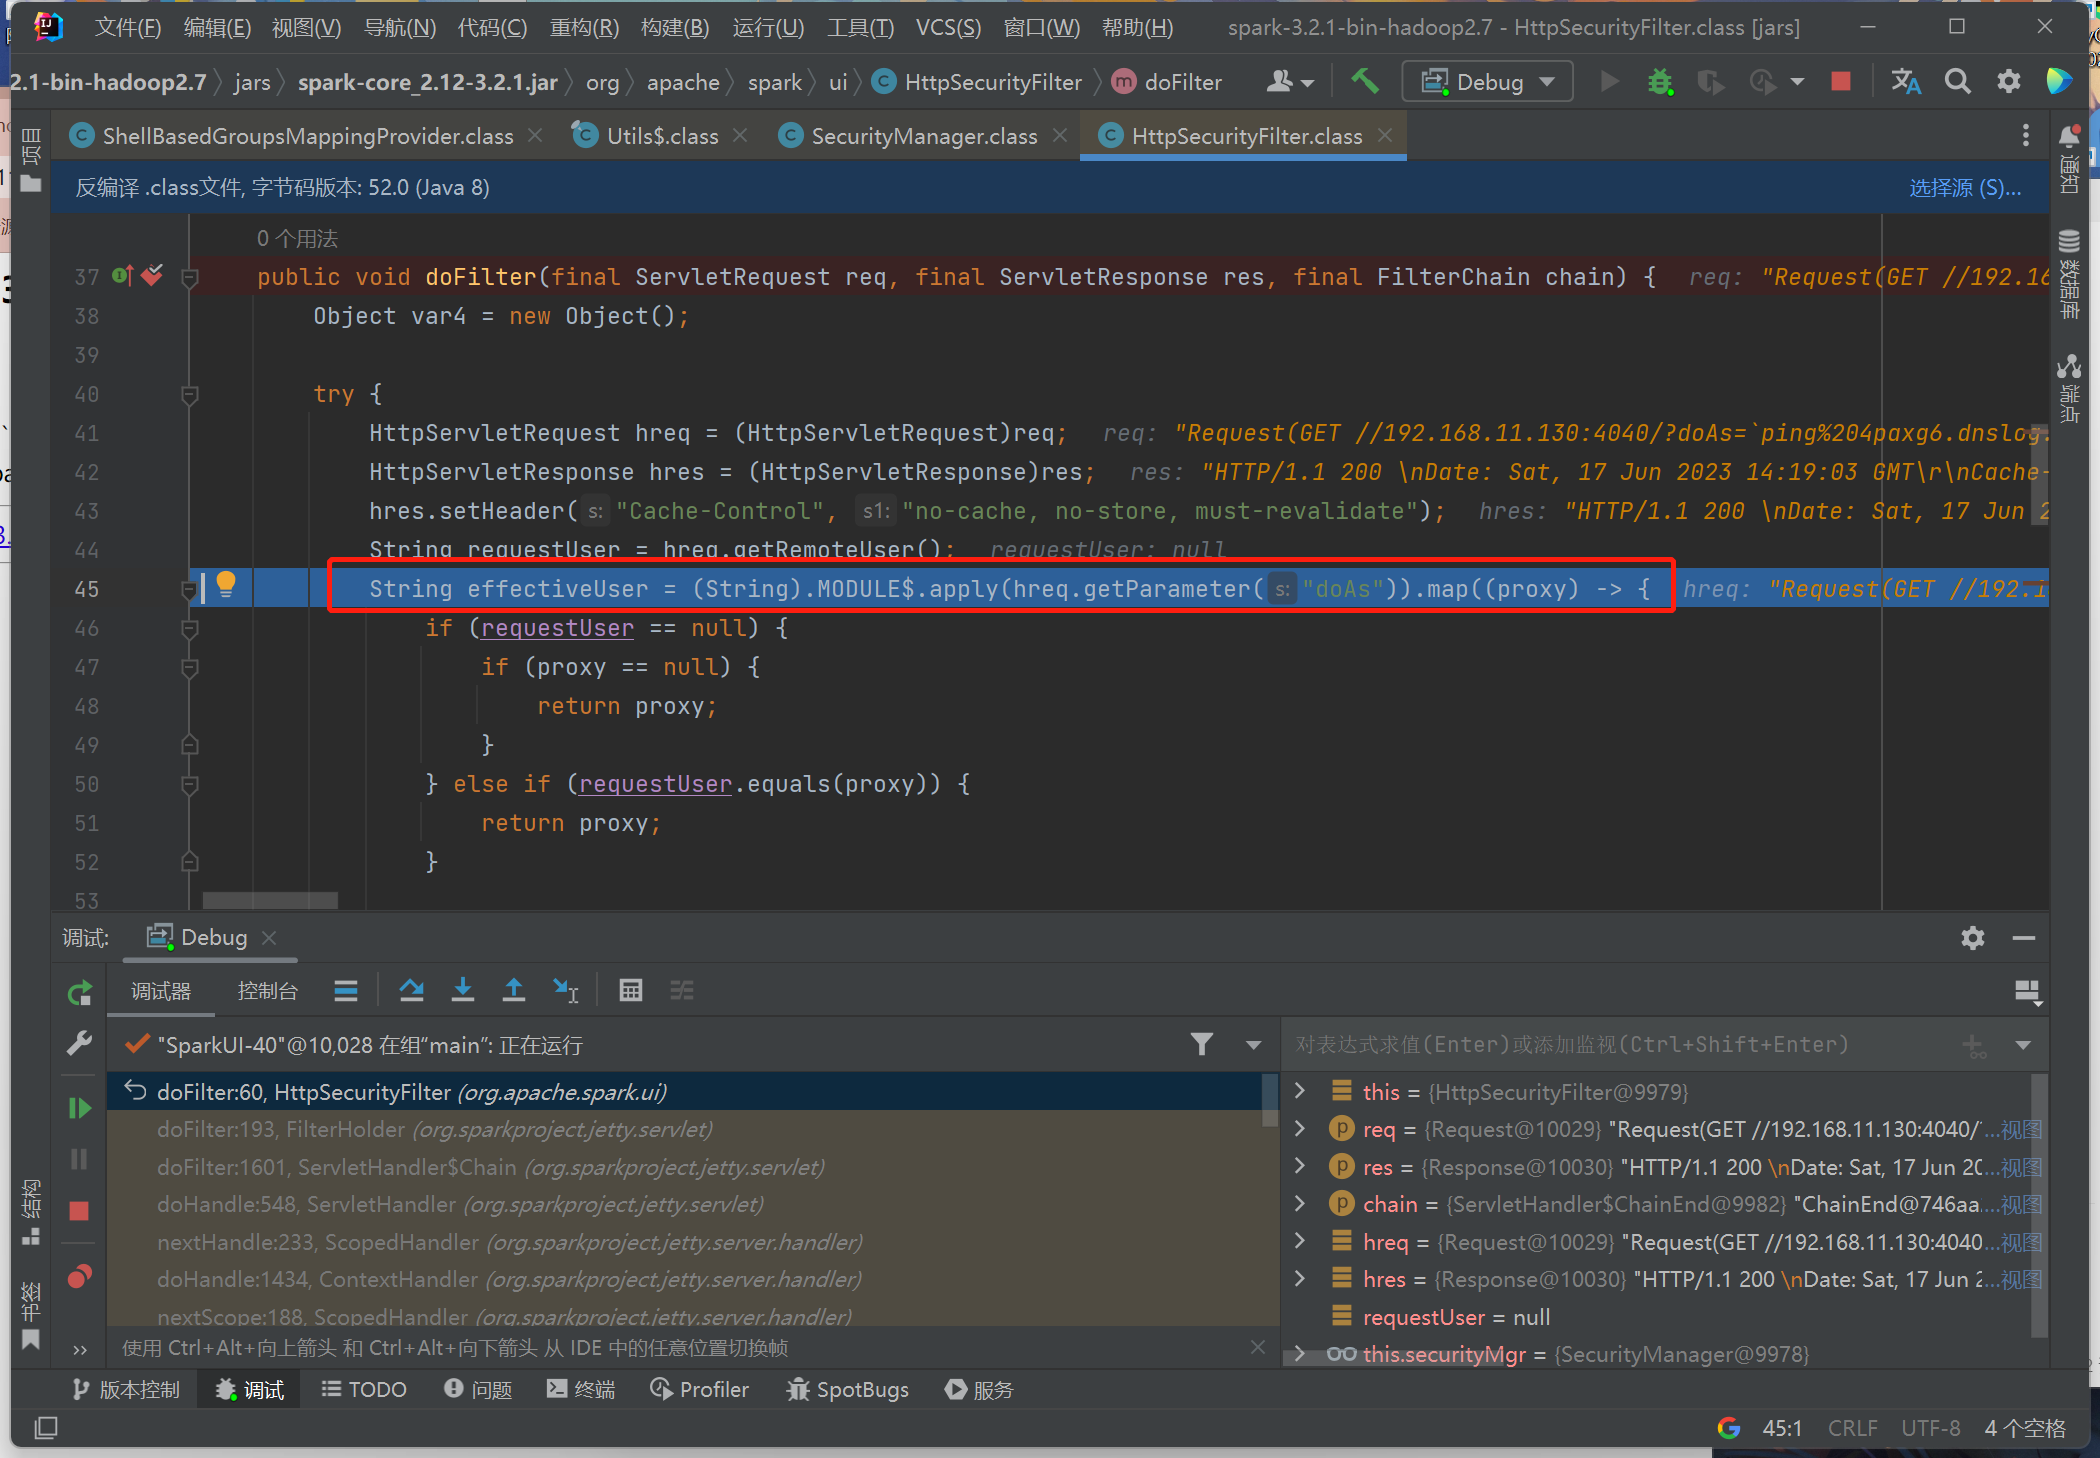The height and width of the screenshot is (1458, 2100).
Task: Expand the hreq variable node
Action: 1299,1241
